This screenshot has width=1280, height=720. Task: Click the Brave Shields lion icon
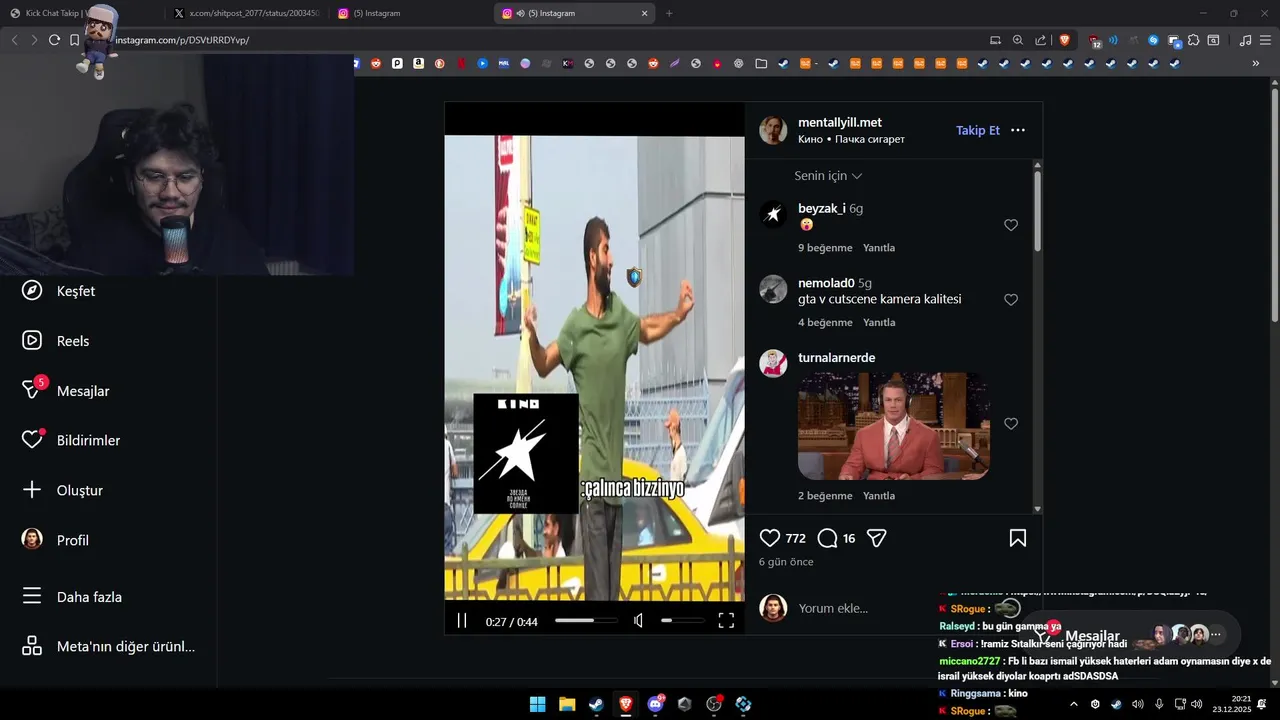[1065, 40]
